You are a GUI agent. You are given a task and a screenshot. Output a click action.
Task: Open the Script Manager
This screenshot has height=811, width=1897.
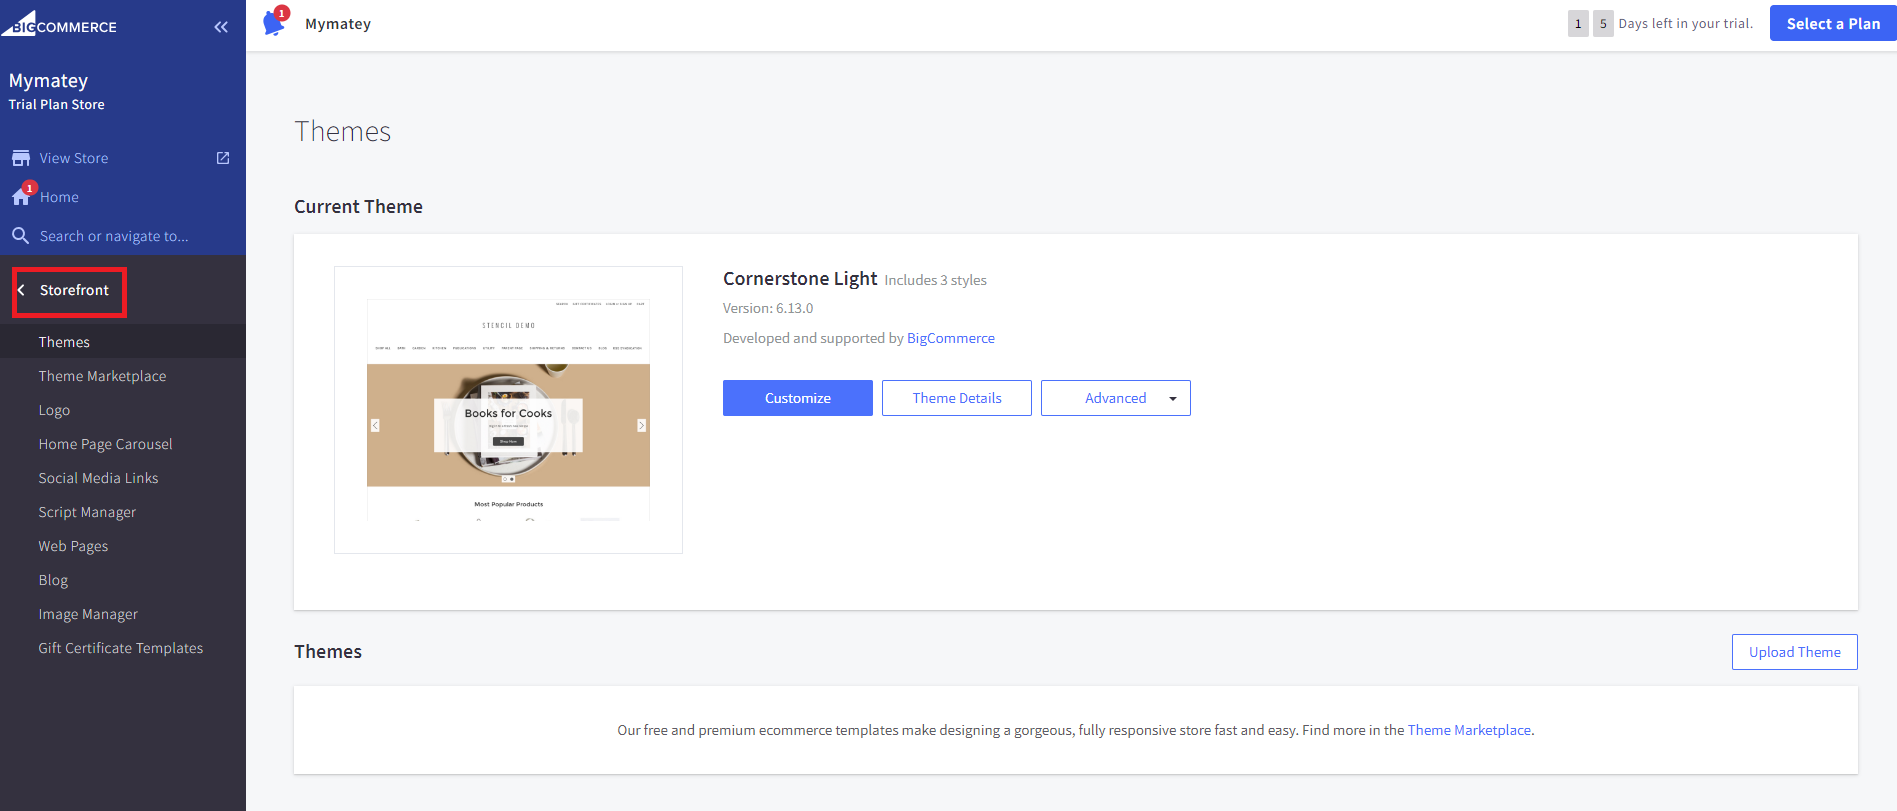tap(87, 512)
